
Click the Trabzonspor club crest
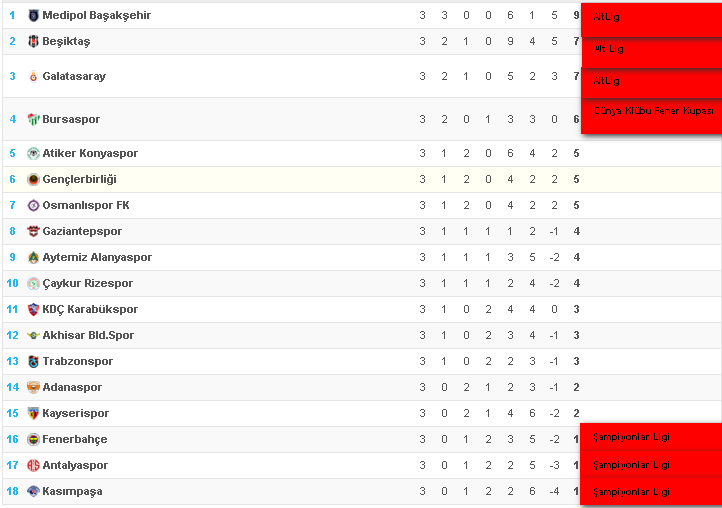pyautogui.click(x=33, y=362)
